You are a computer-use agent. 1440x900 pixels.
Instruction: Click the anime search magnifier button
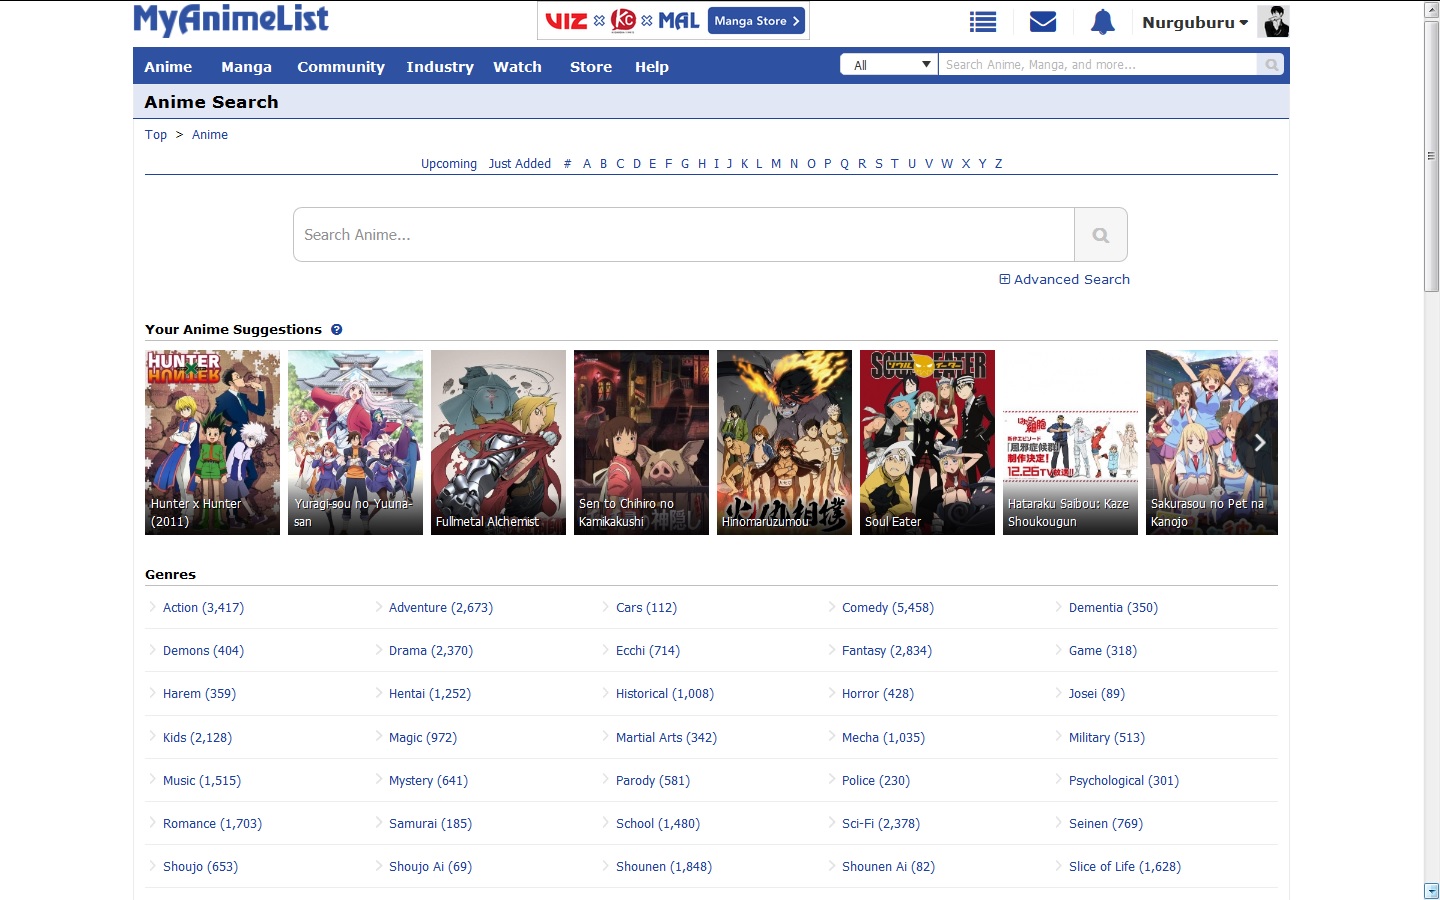coord(1101,235)
